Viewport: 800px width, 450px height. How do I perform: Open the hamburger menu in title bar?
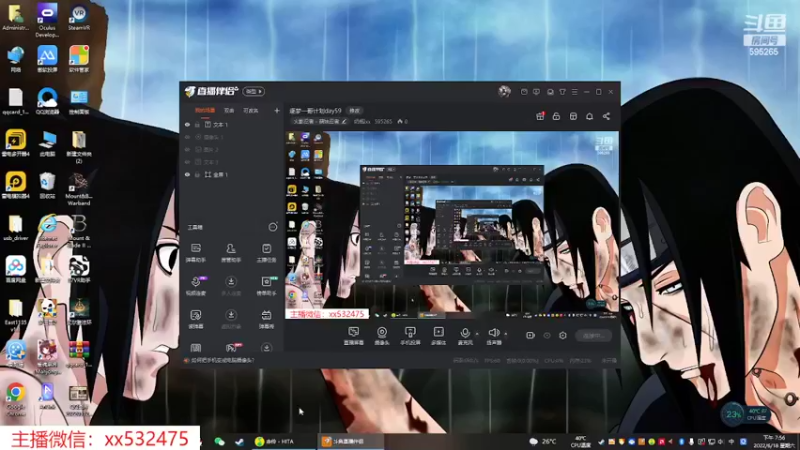click(574, 92)
